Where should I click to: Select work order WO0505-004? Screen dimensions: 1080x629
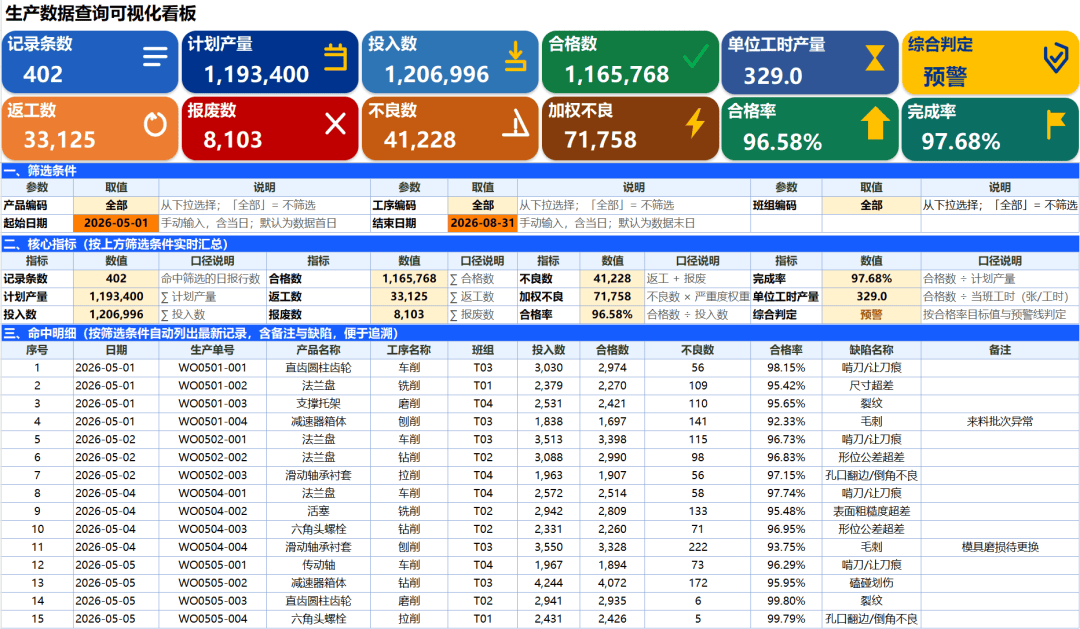tap(212, 619)
